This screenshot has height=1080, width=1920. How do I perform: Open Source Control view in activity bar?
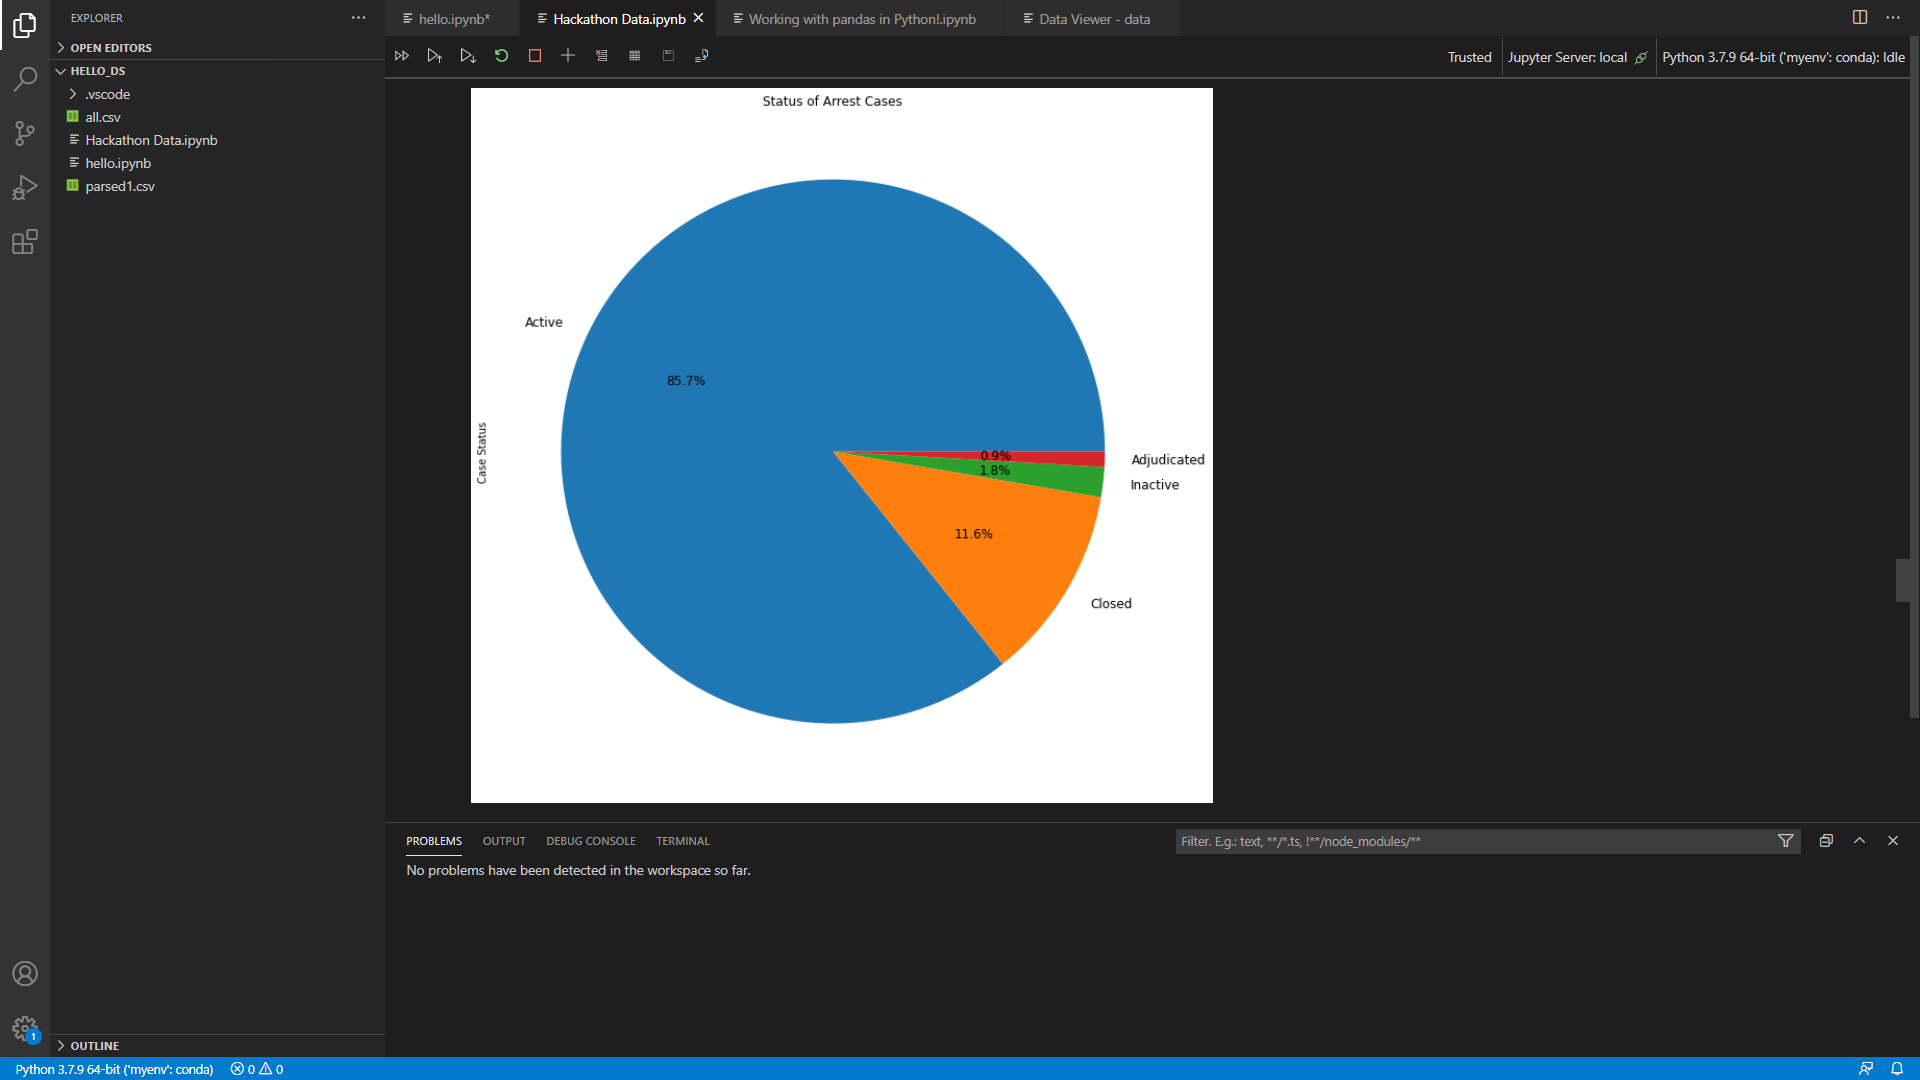click(x=25, y=133)
